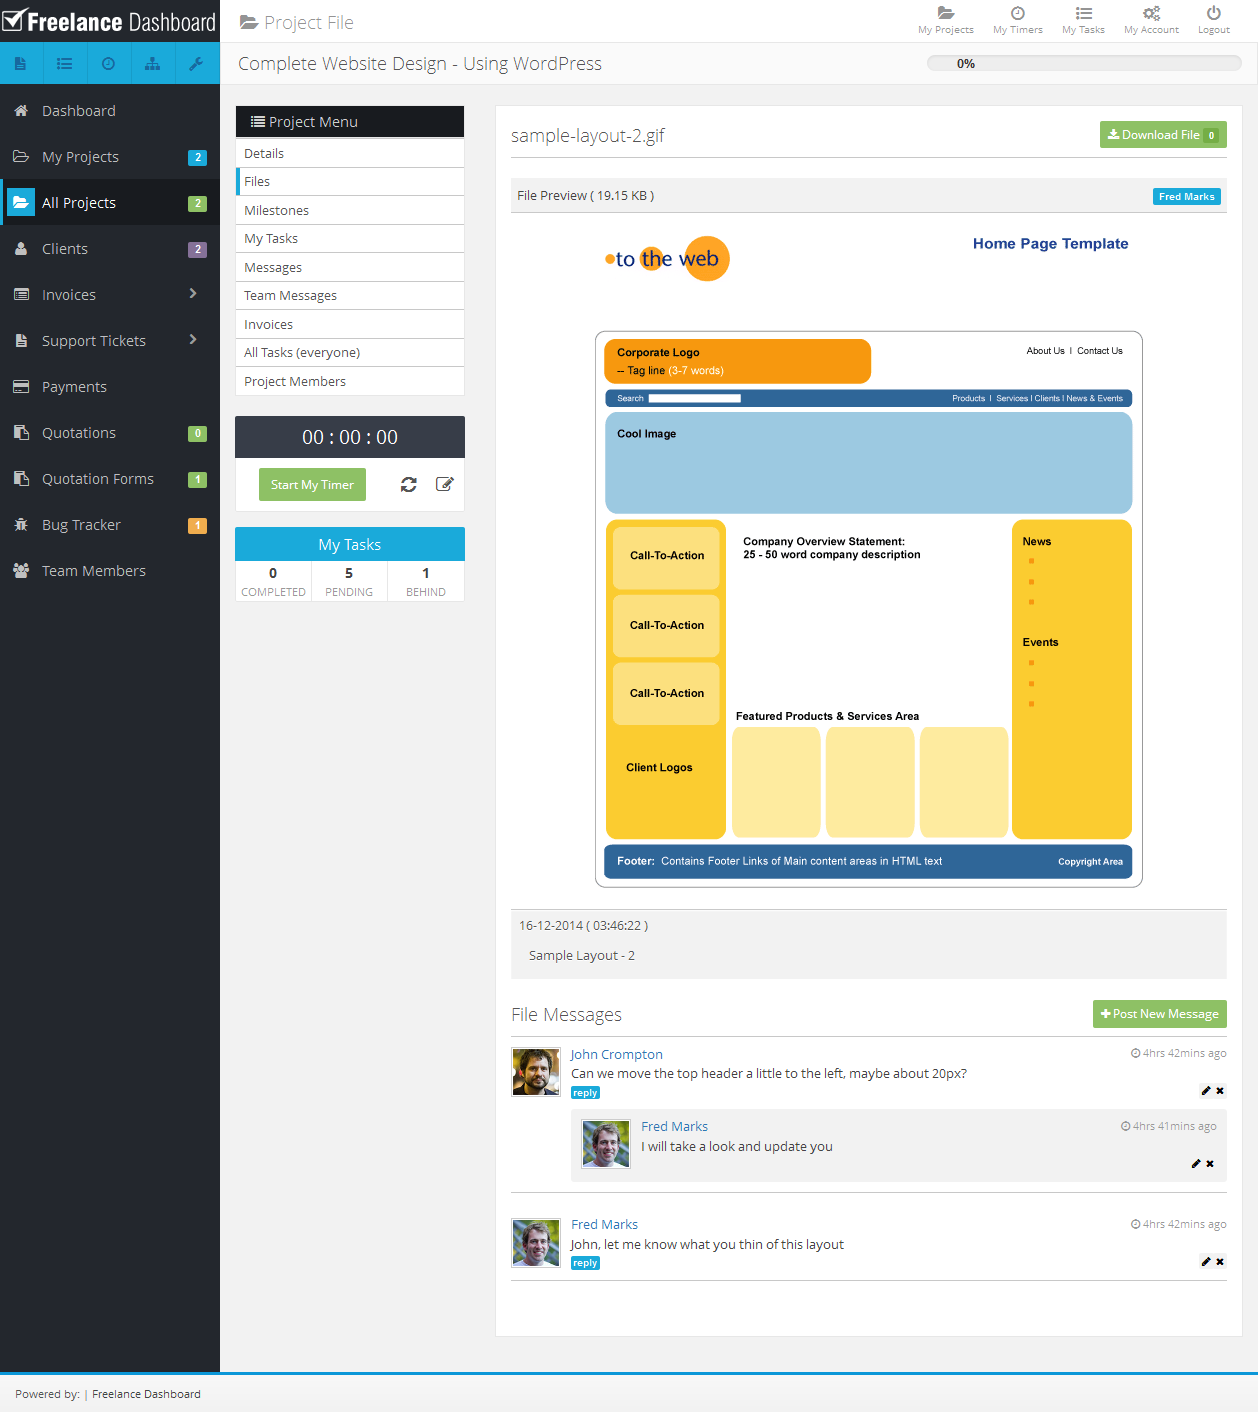
Task: Open Quotations in the sidebar
Action: [x=110, y=433]
